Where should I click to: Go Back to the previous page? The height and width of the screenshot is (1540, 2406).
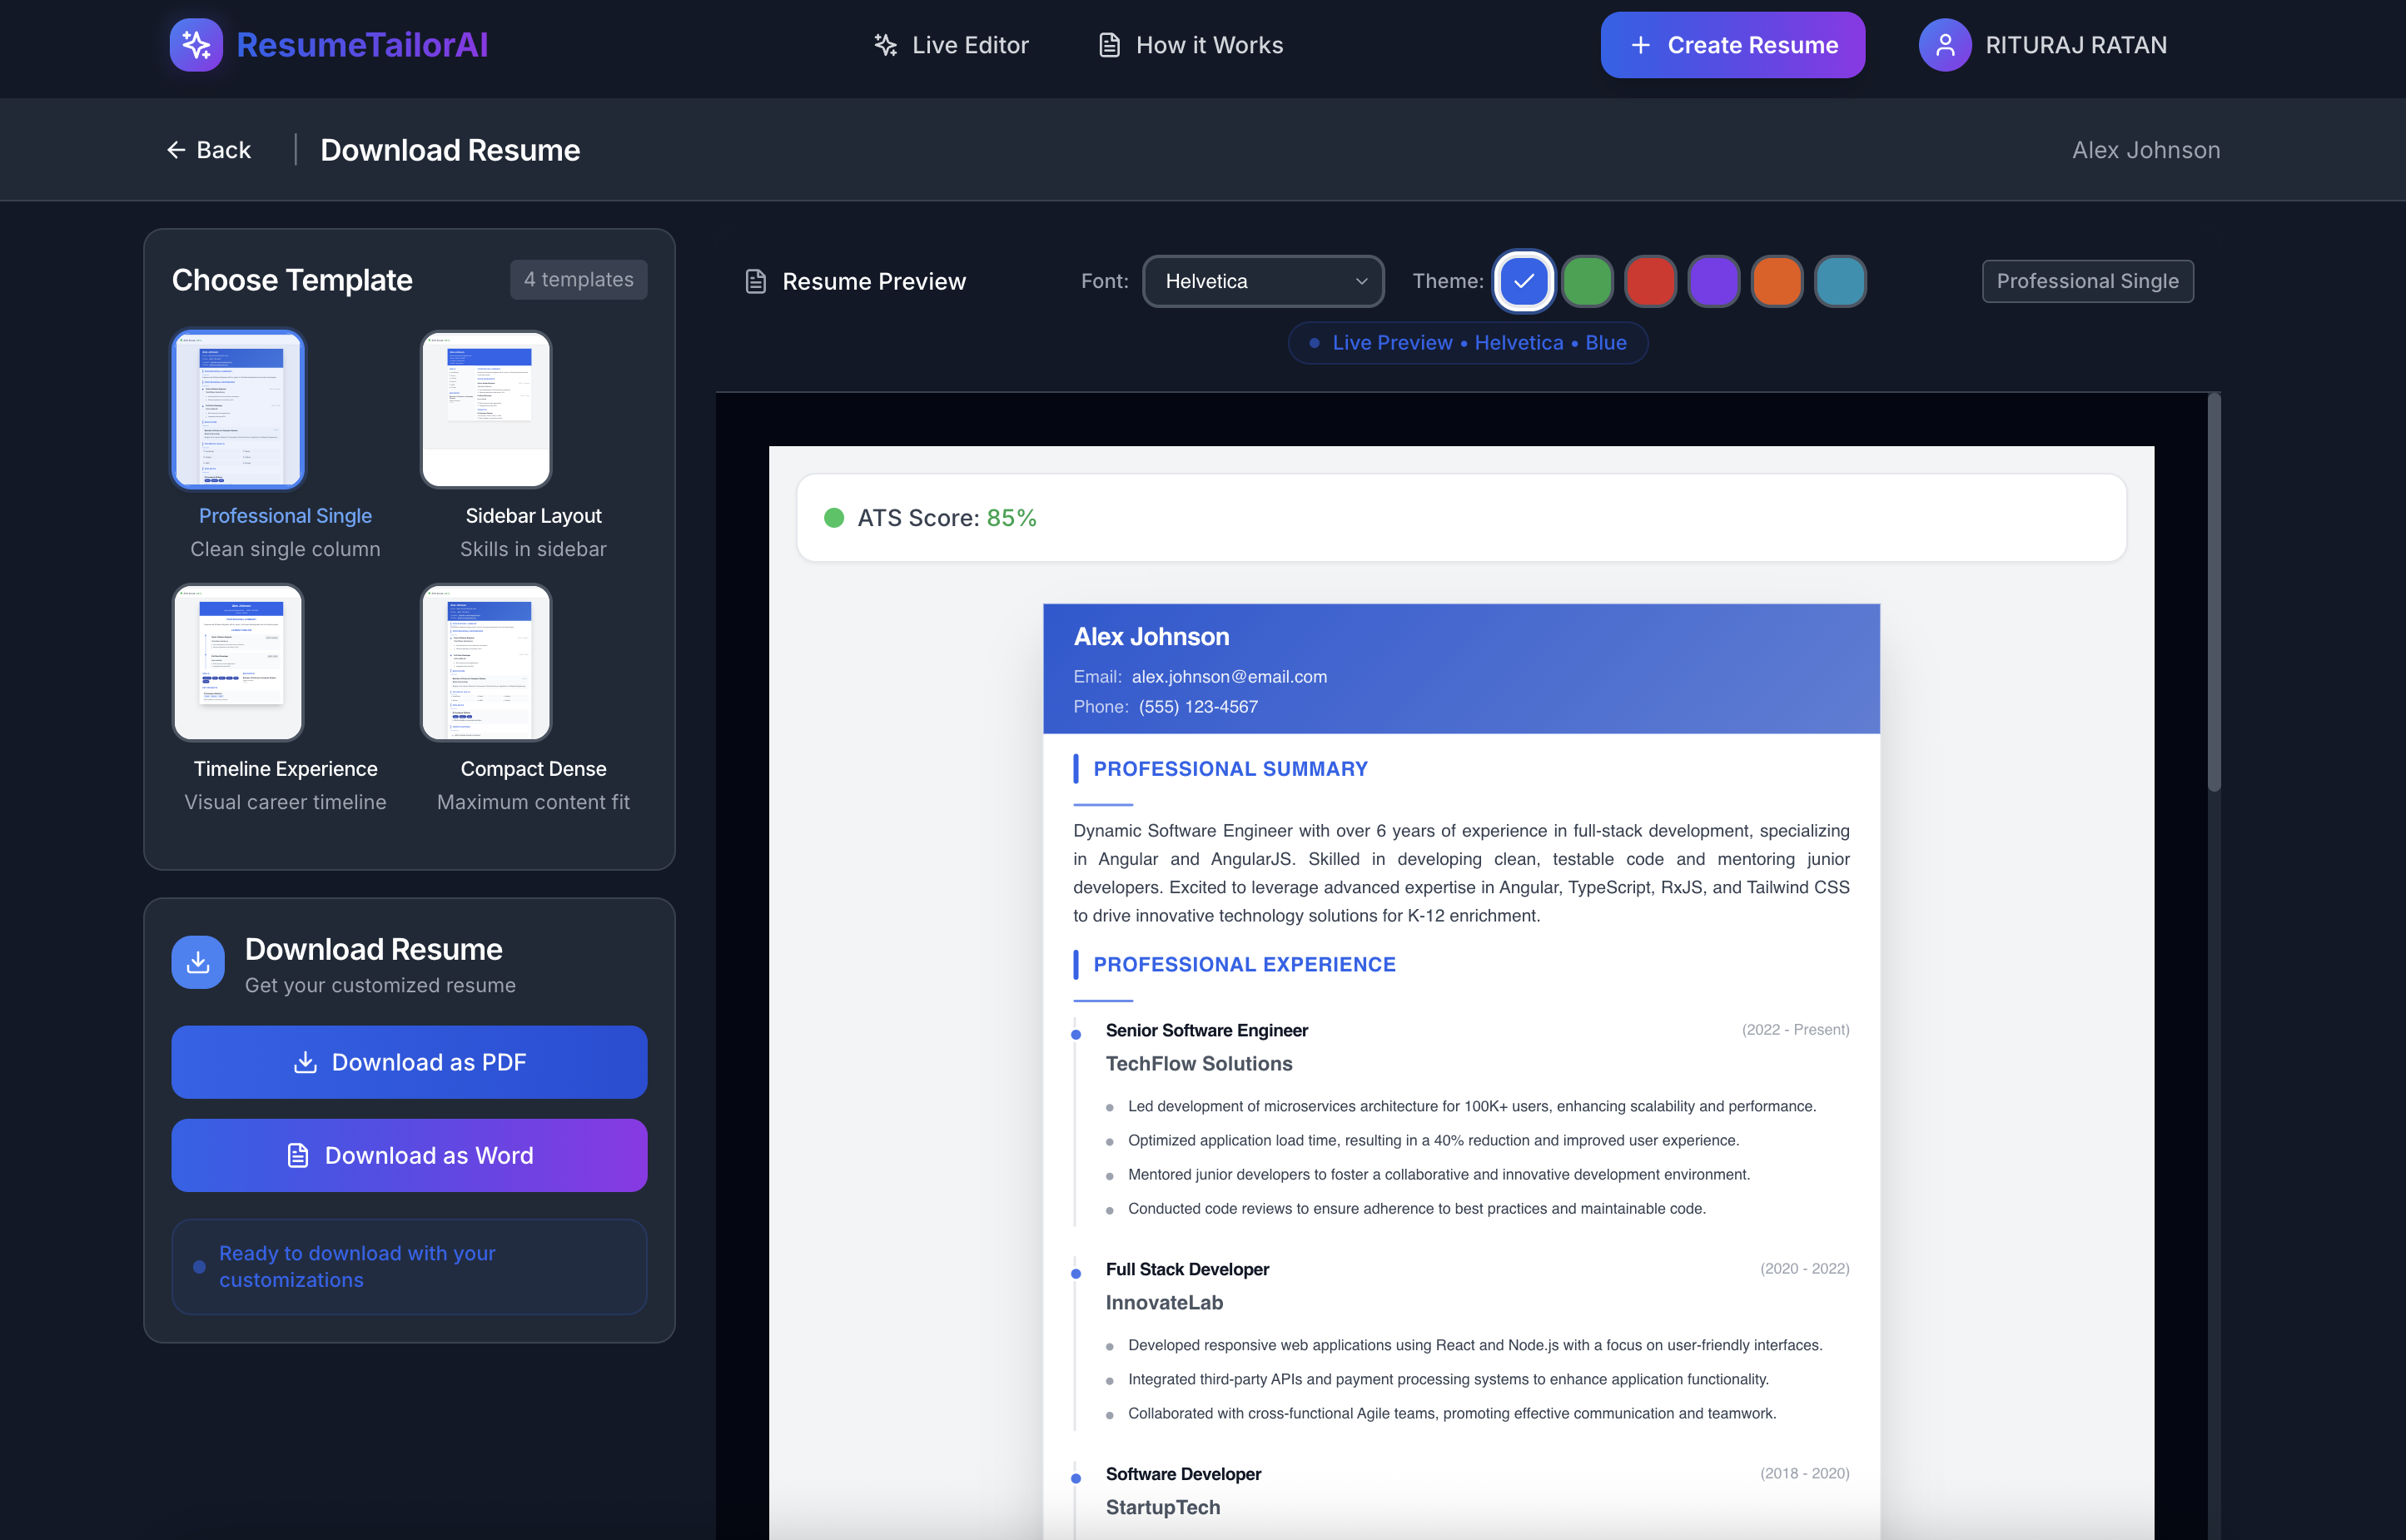tap(208, 150)
